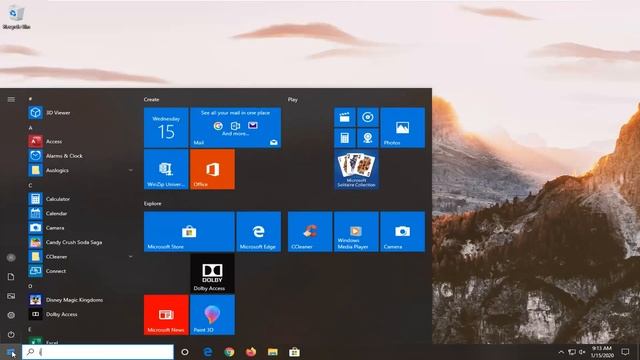
Task: Open the Office tile
Action: coord(212,169)
